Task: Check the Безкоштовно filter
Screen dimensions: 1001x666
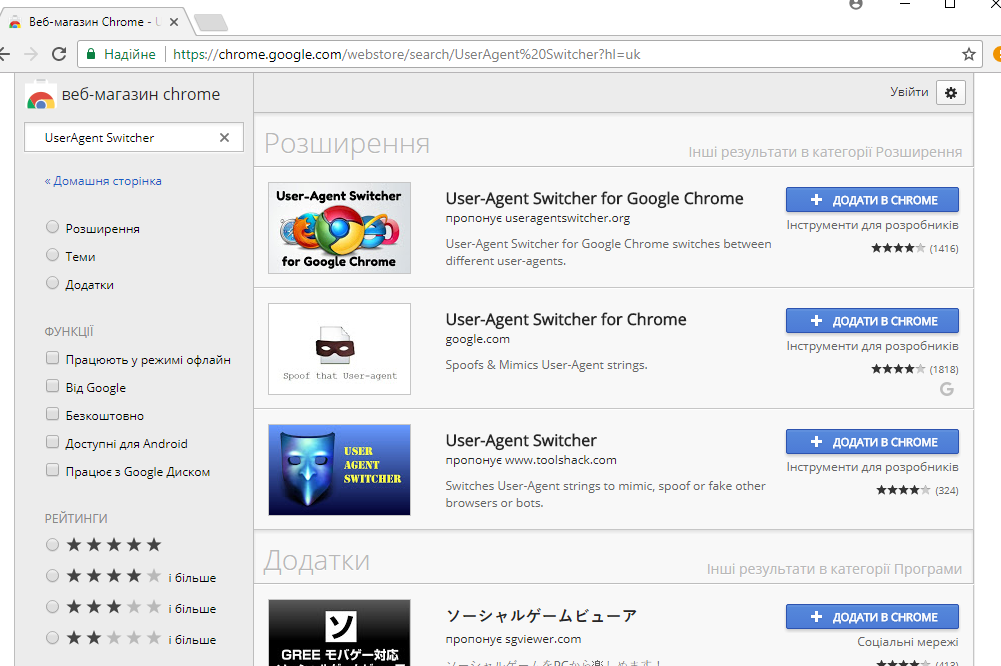Action: [x=53, y=415]
